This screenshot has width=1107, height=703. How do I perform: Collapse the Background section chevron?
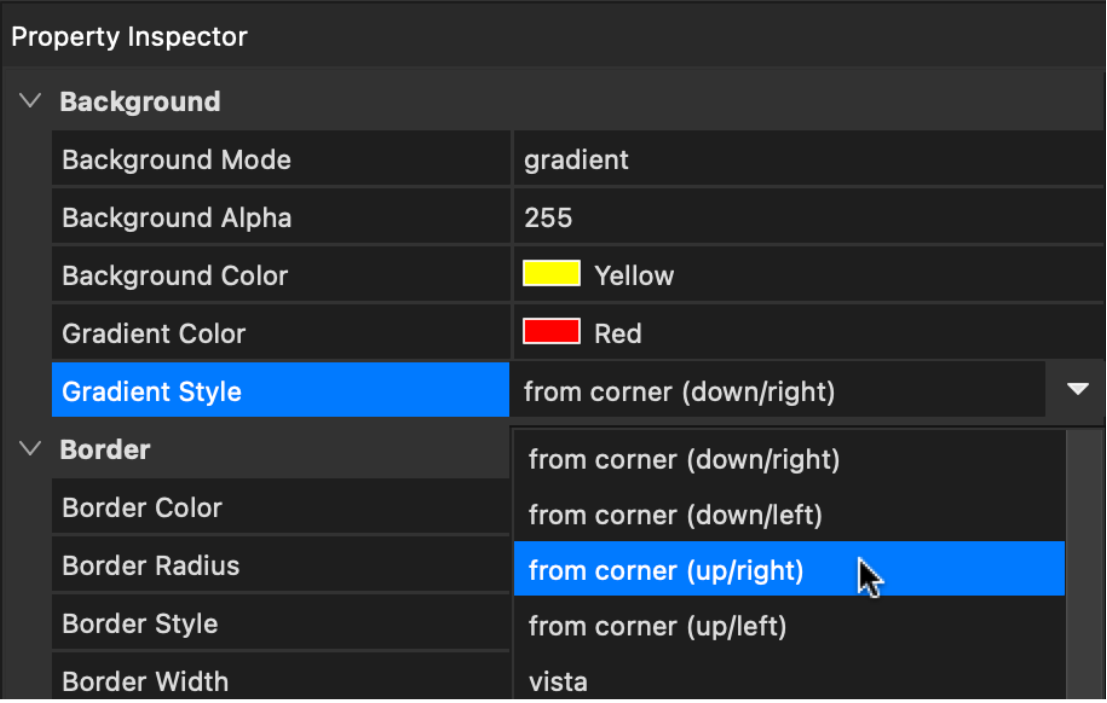point(31,101)
